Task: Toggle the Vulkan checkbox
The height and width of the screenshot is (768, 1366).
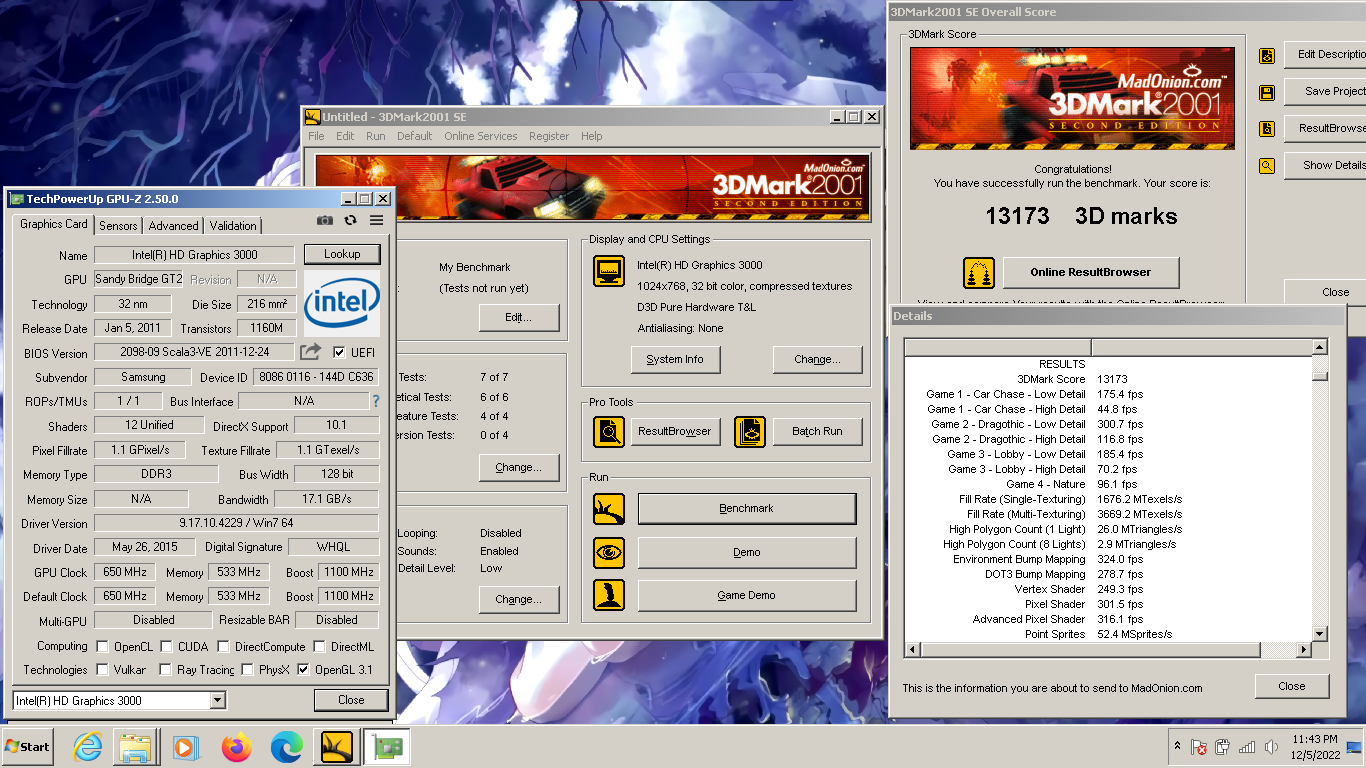Action: click(x=102, y=670)
